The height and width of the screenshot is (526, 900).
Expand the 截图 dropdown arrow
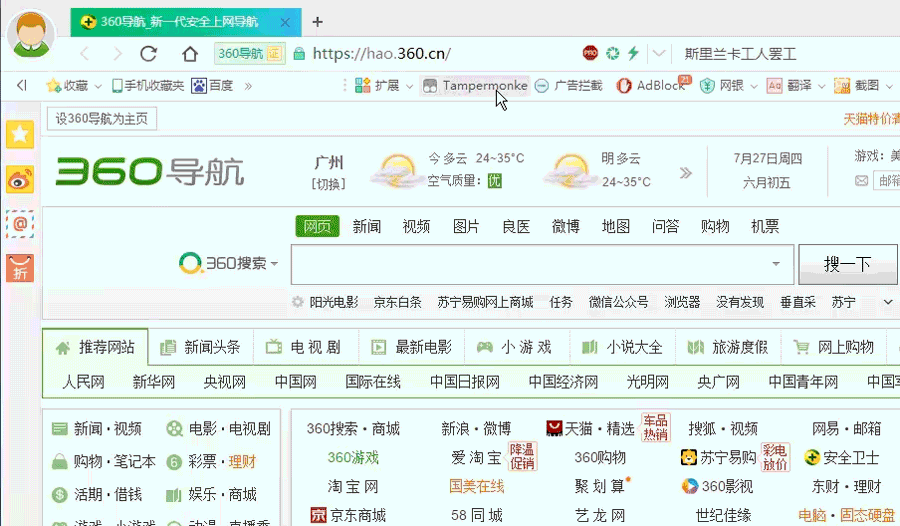[x=889, y=86]
